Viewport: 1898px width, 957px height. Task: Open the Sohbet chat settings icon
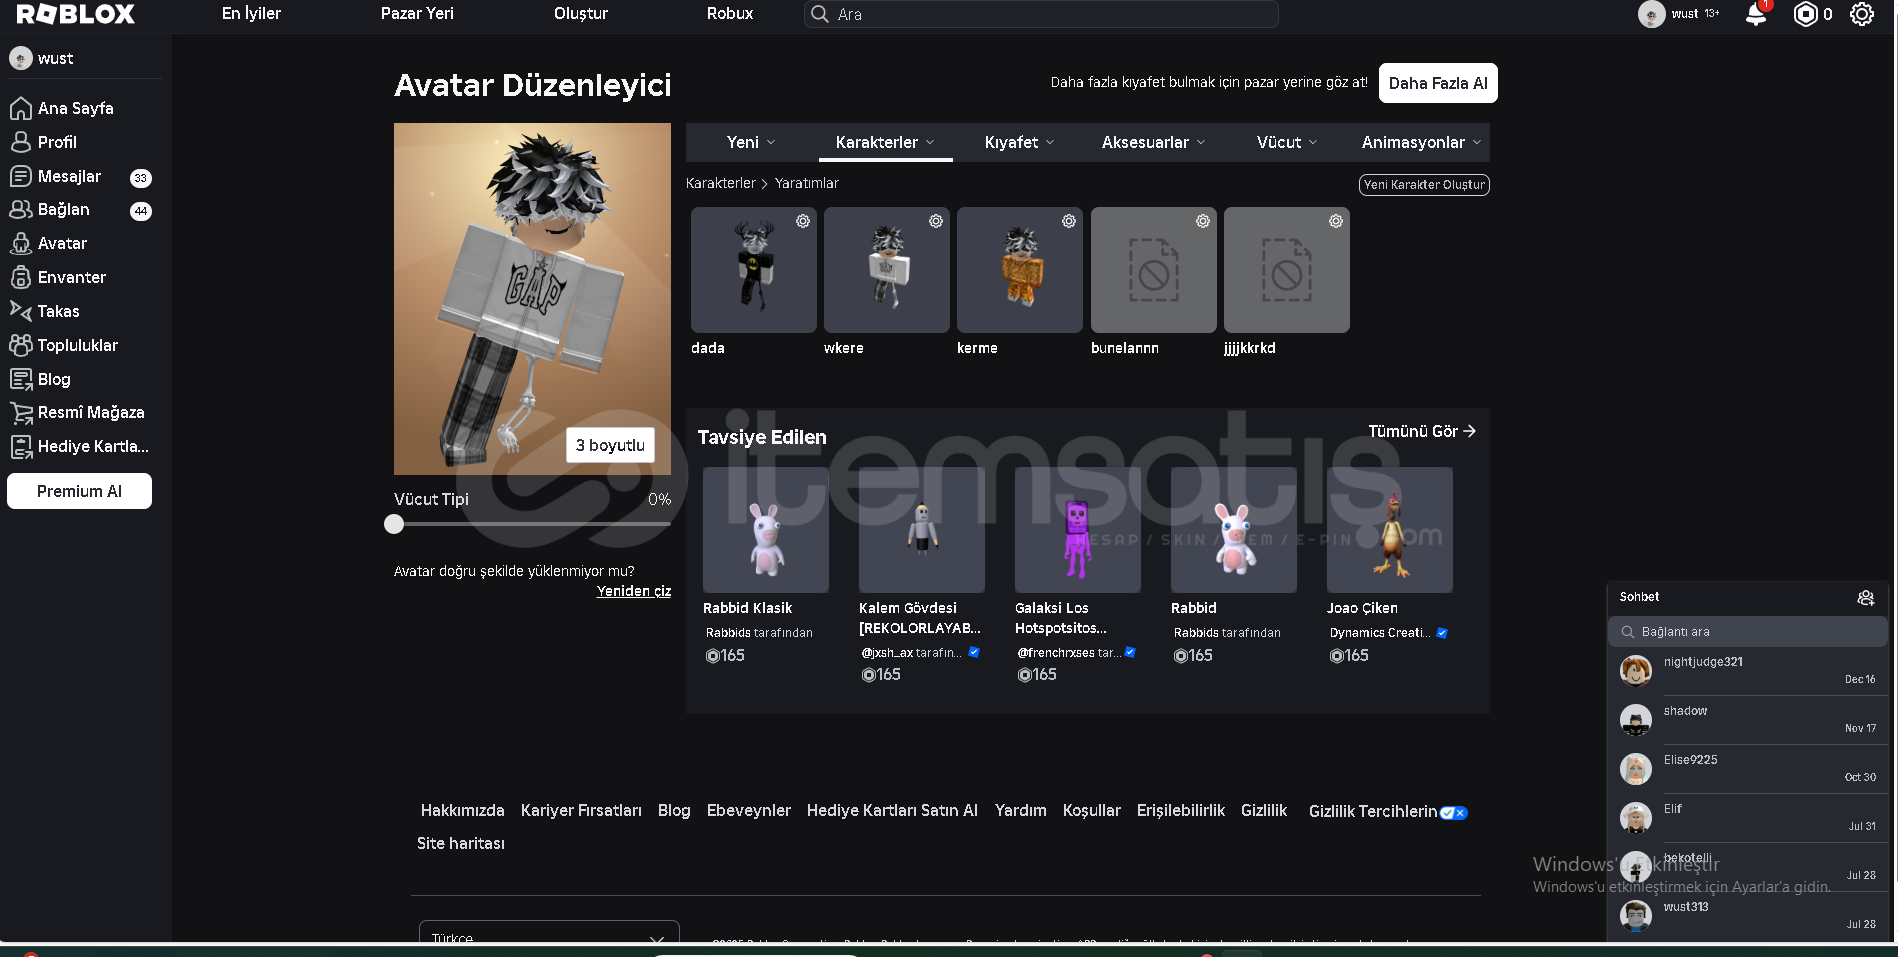pos(1865,597)
